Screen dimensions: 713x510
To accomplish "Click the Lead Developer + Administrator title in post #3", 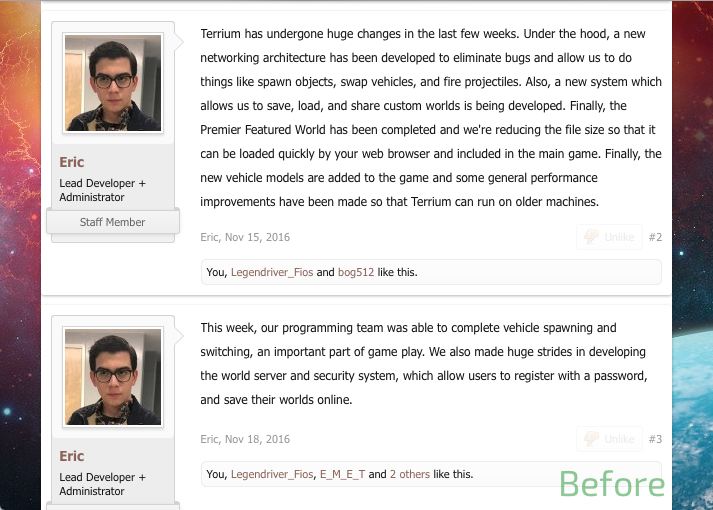I will tap(102, 484).
